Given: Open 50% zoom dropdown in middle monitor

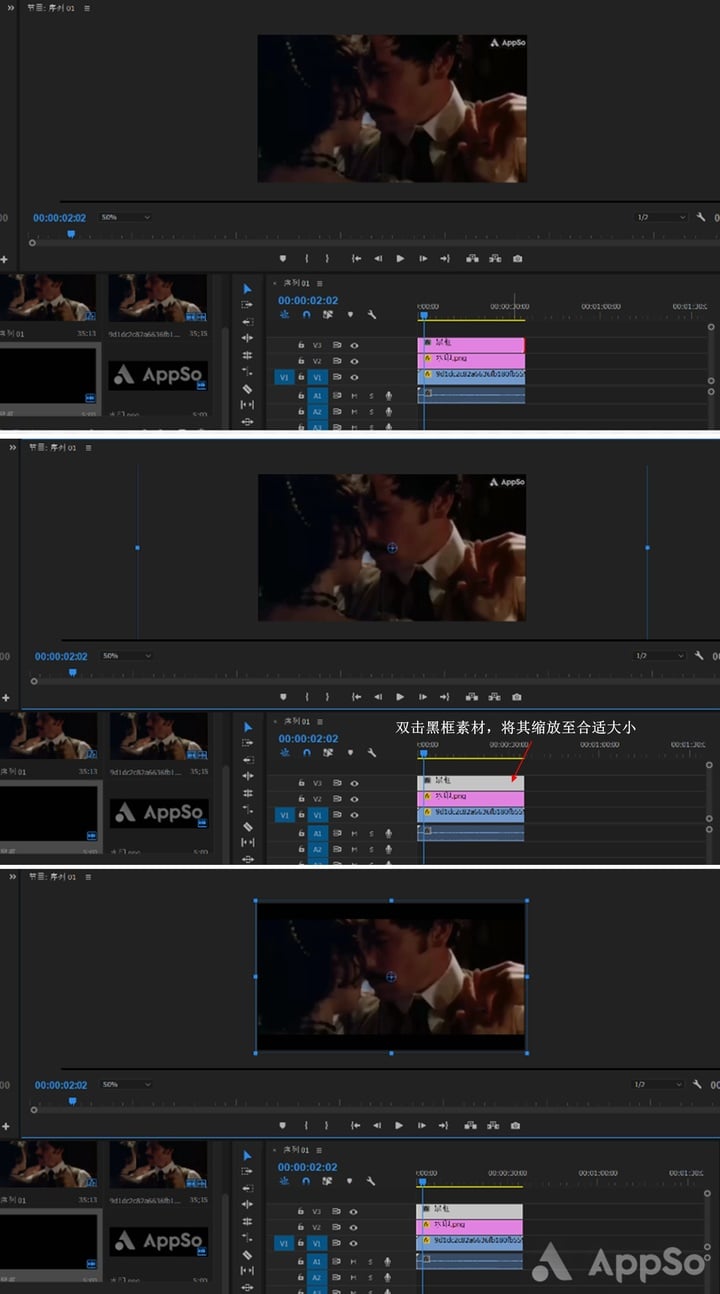Looking at the screenshot, I should (125, 656).
